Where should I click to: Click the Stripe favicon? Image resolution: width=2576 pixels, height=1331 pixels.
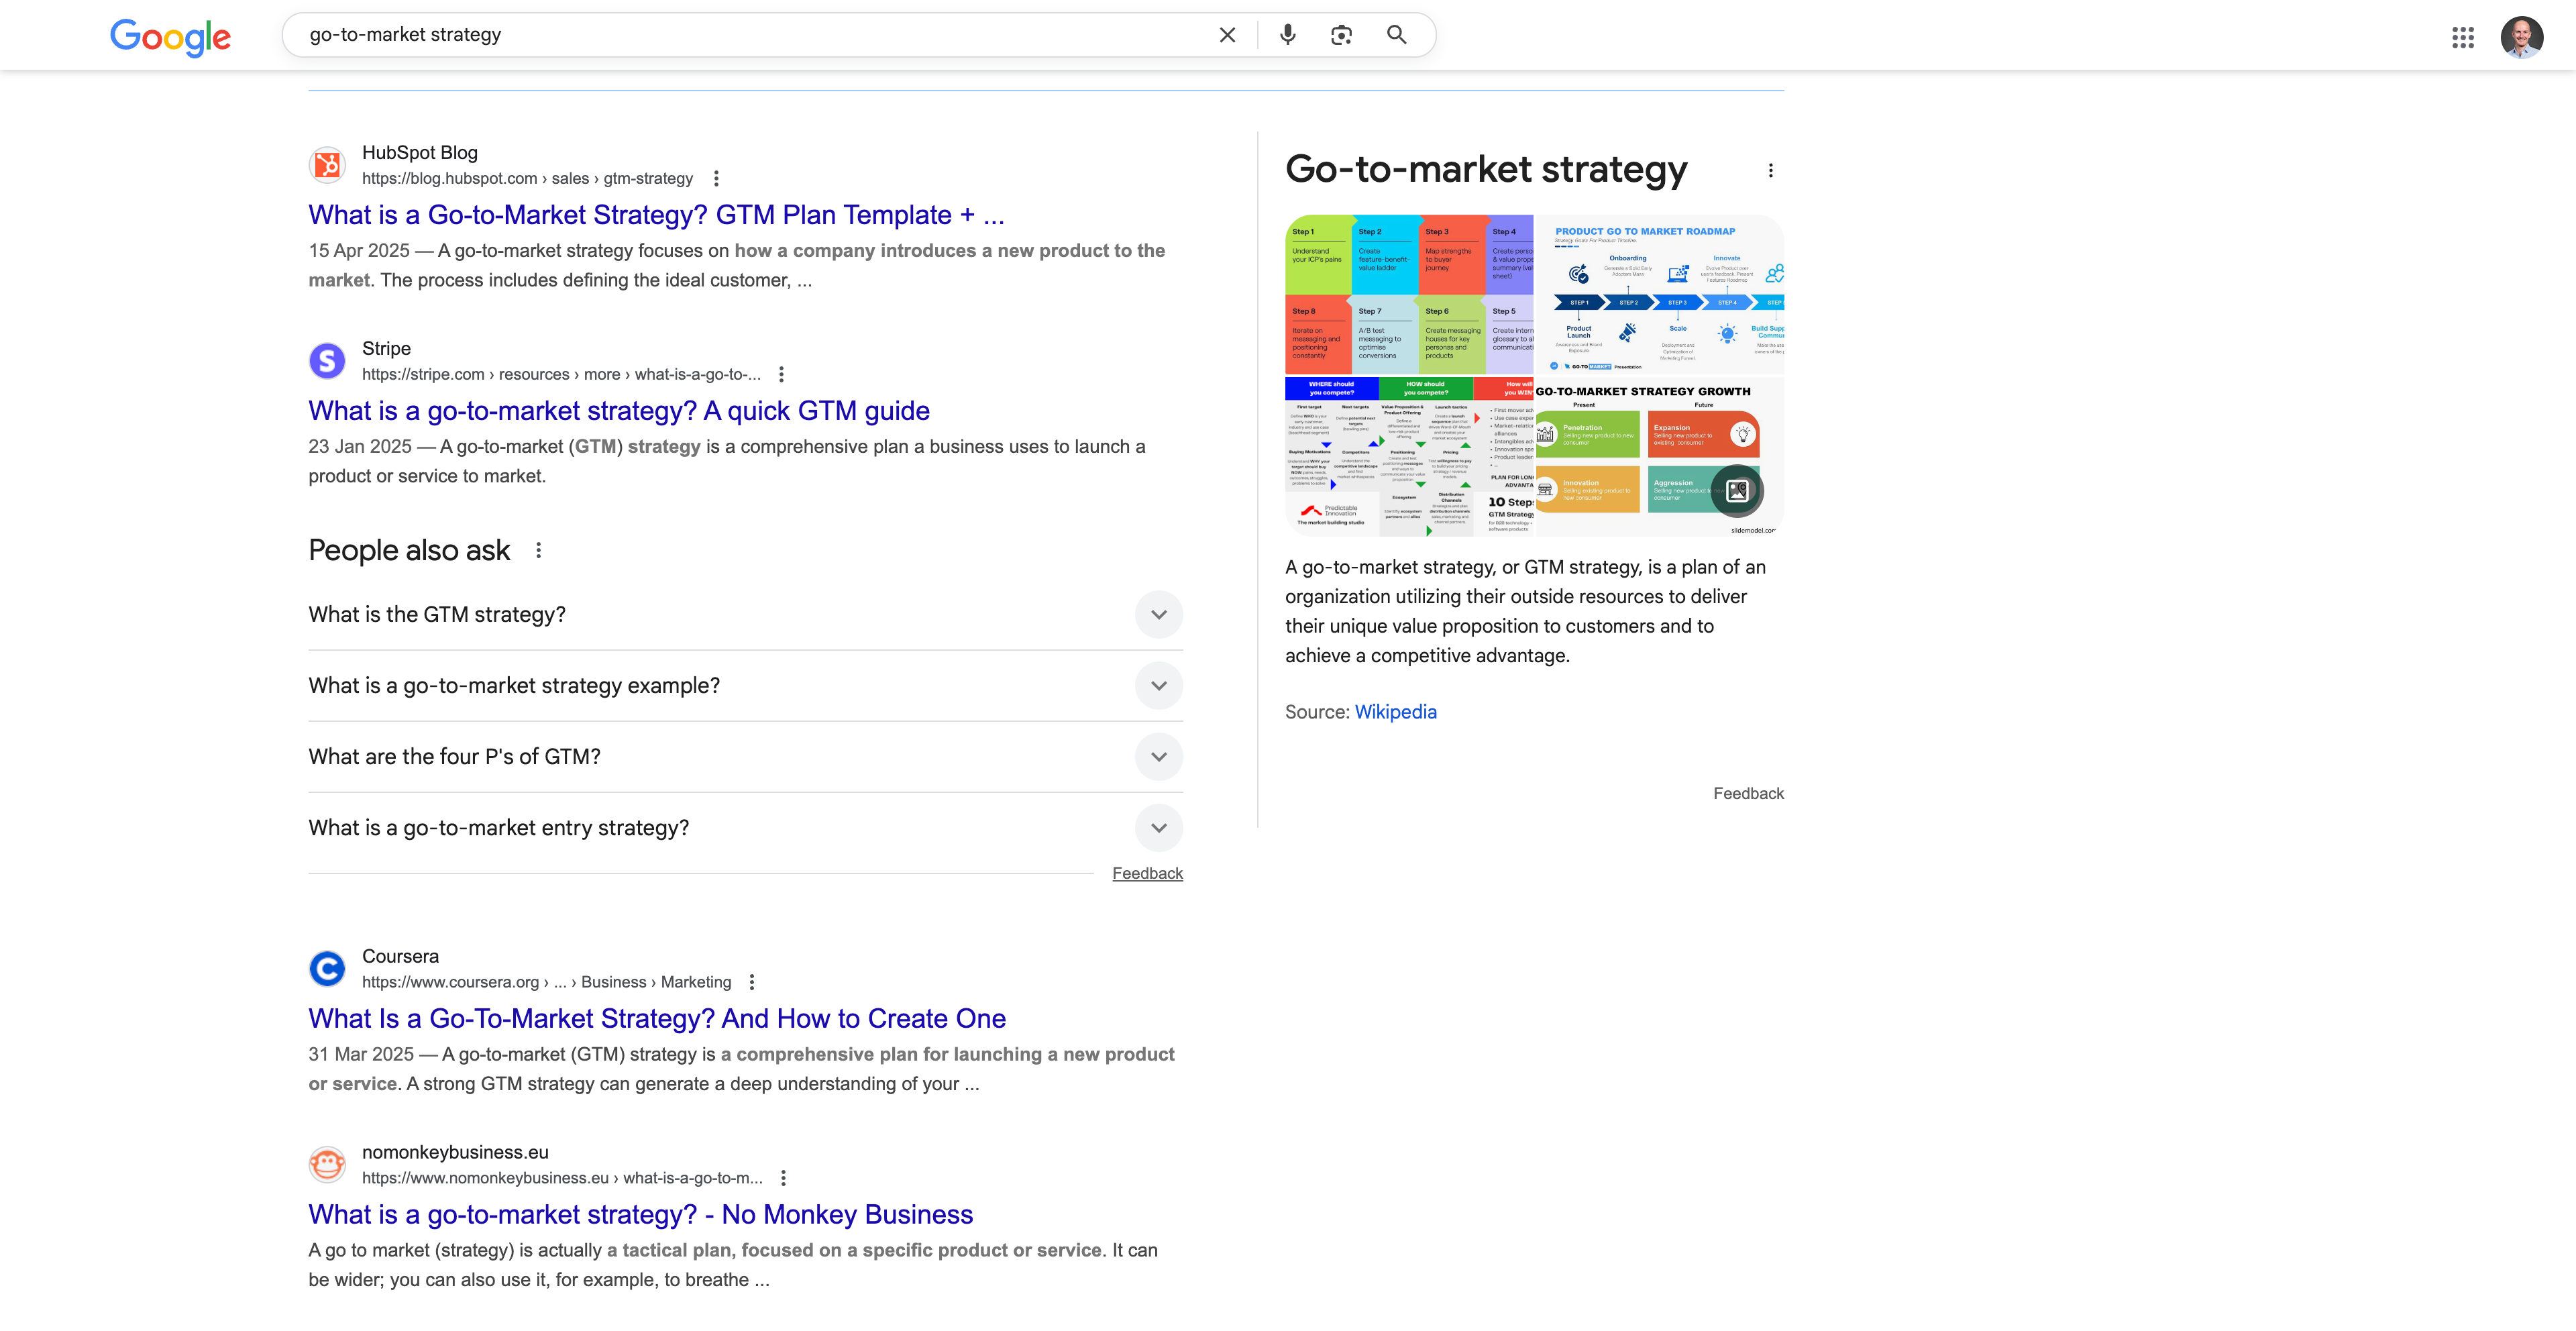327,361
